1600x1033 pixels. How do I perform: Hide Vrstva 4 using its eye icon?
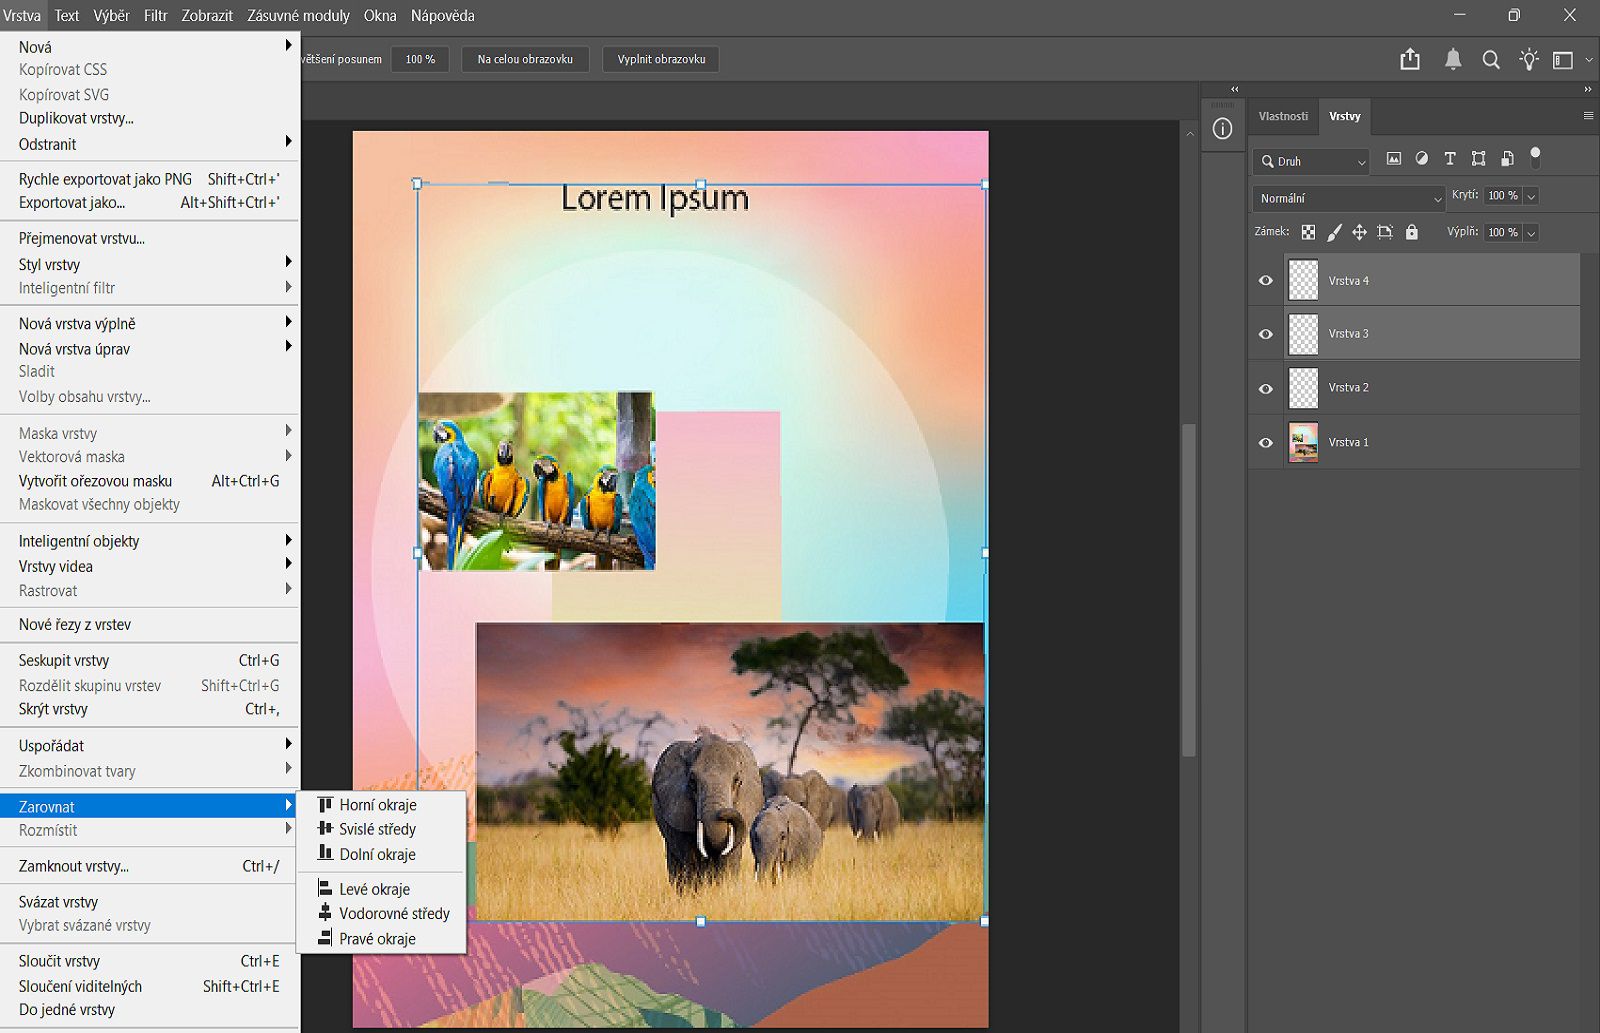[1266, 281]
